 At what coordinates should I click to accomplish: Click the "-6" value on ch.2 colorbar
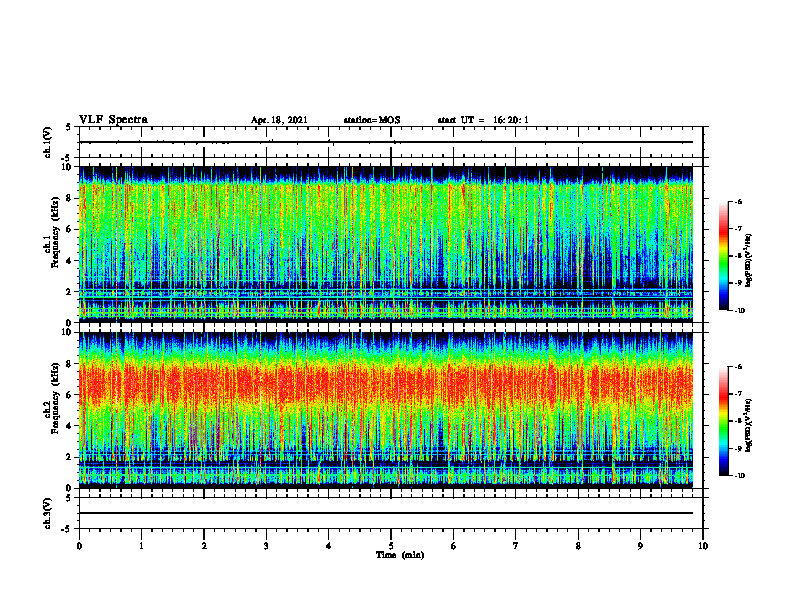click(738, 367)
